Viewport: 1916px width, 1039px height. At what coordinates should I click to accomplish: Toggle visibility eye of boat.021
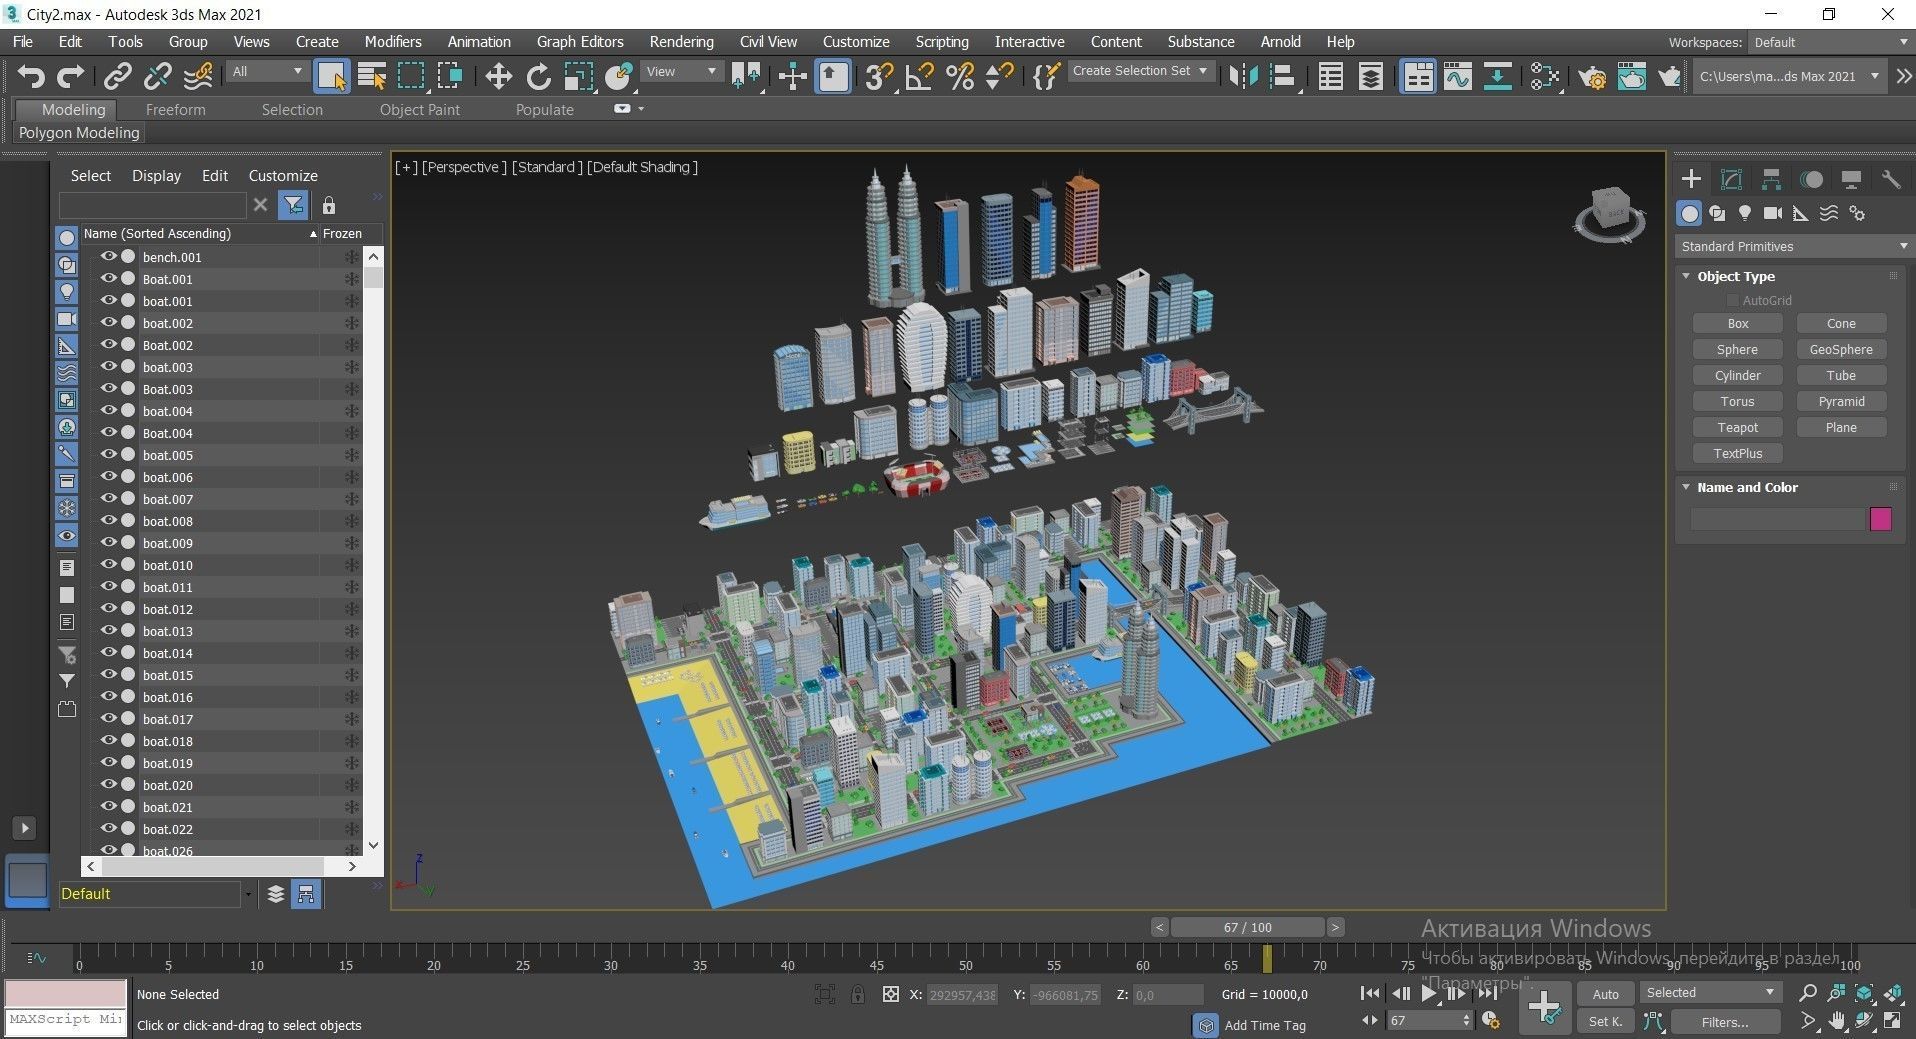click(x=109, y=806)
